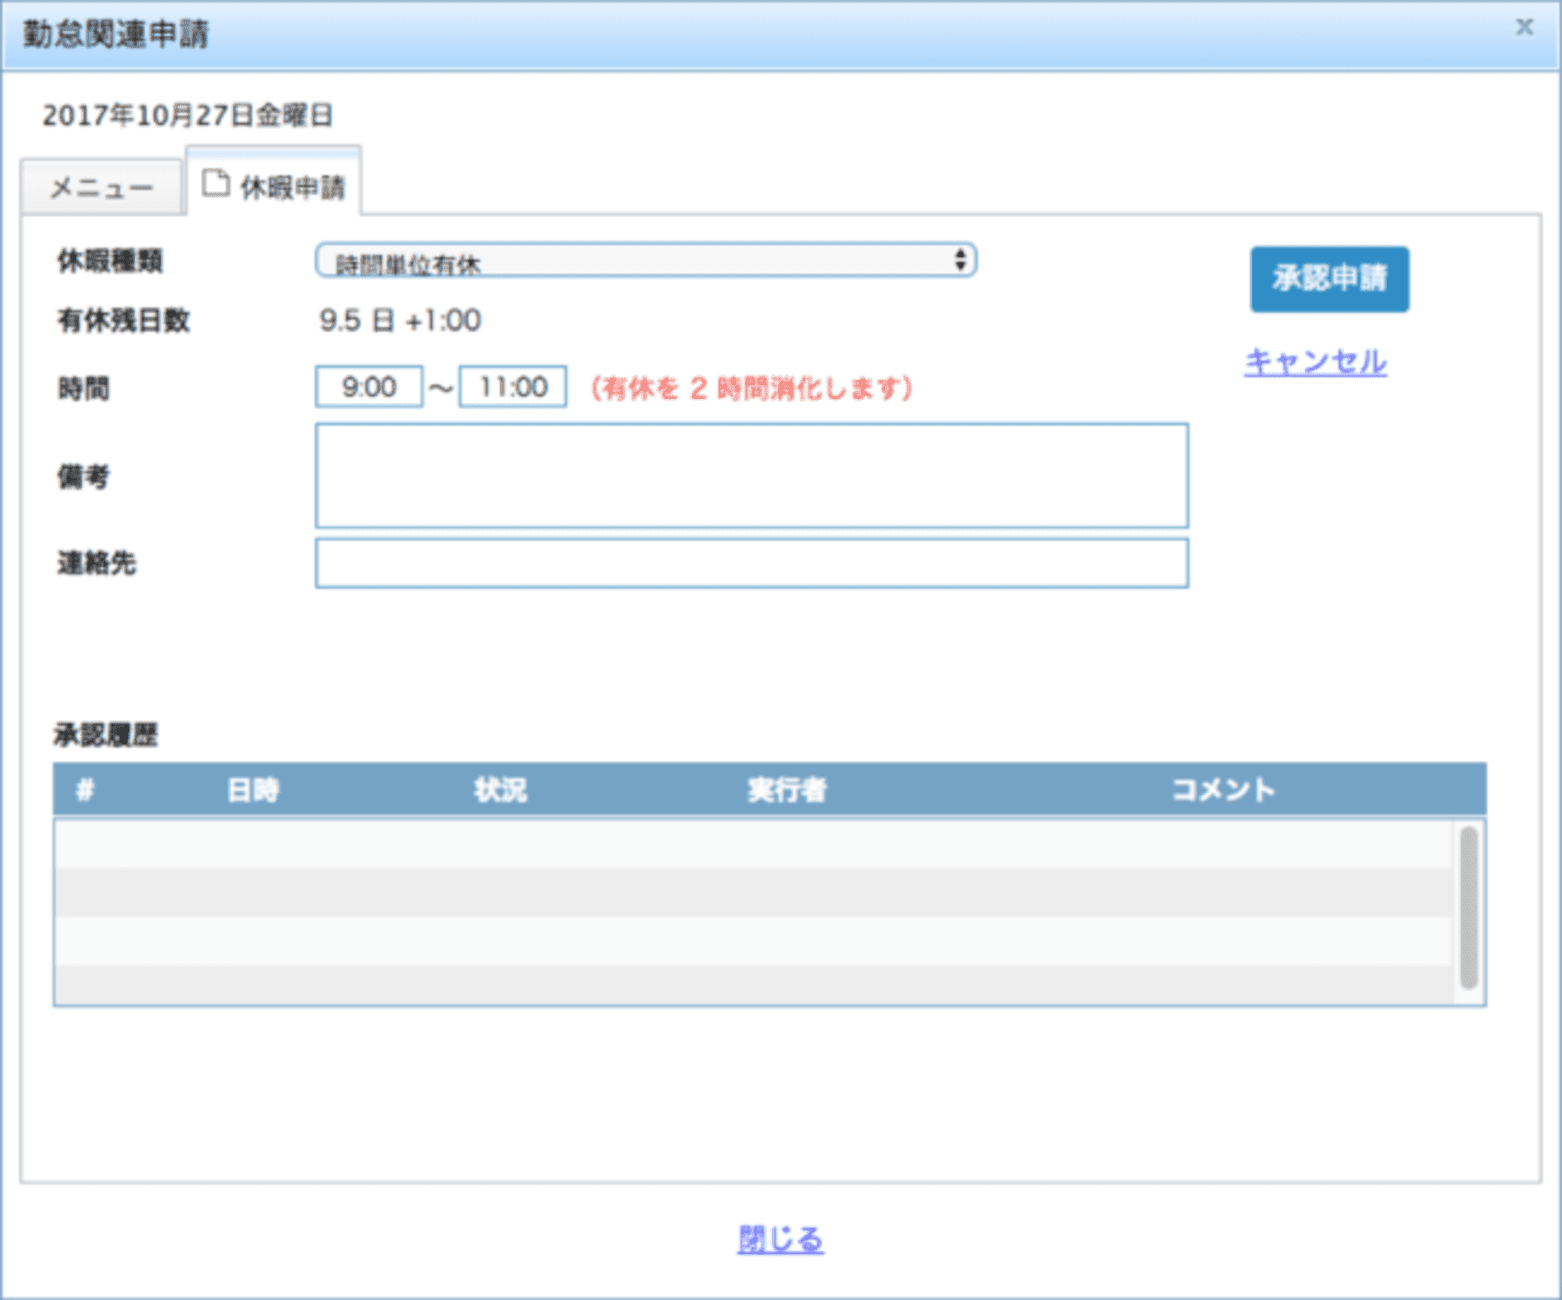Viewport: 1562px width, 1300px height.
Task: Close the 勤怠関連申請 dialog with the X
Action: pos(1523,27)
